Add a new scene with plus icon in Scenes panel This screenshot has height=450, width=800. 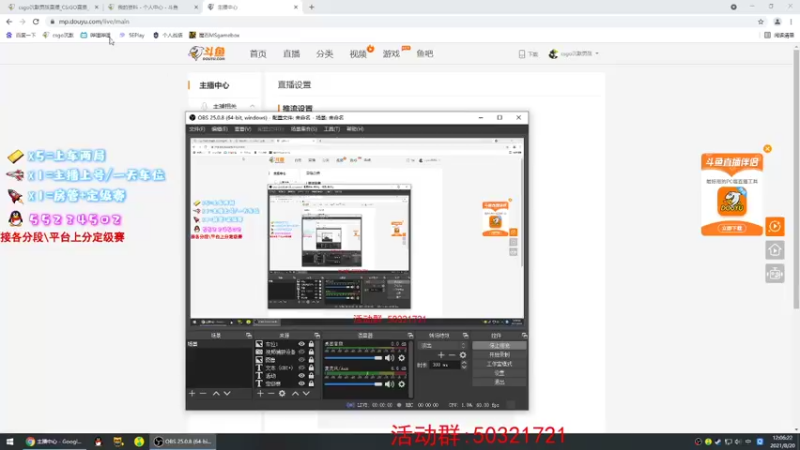tap(192, 393)
